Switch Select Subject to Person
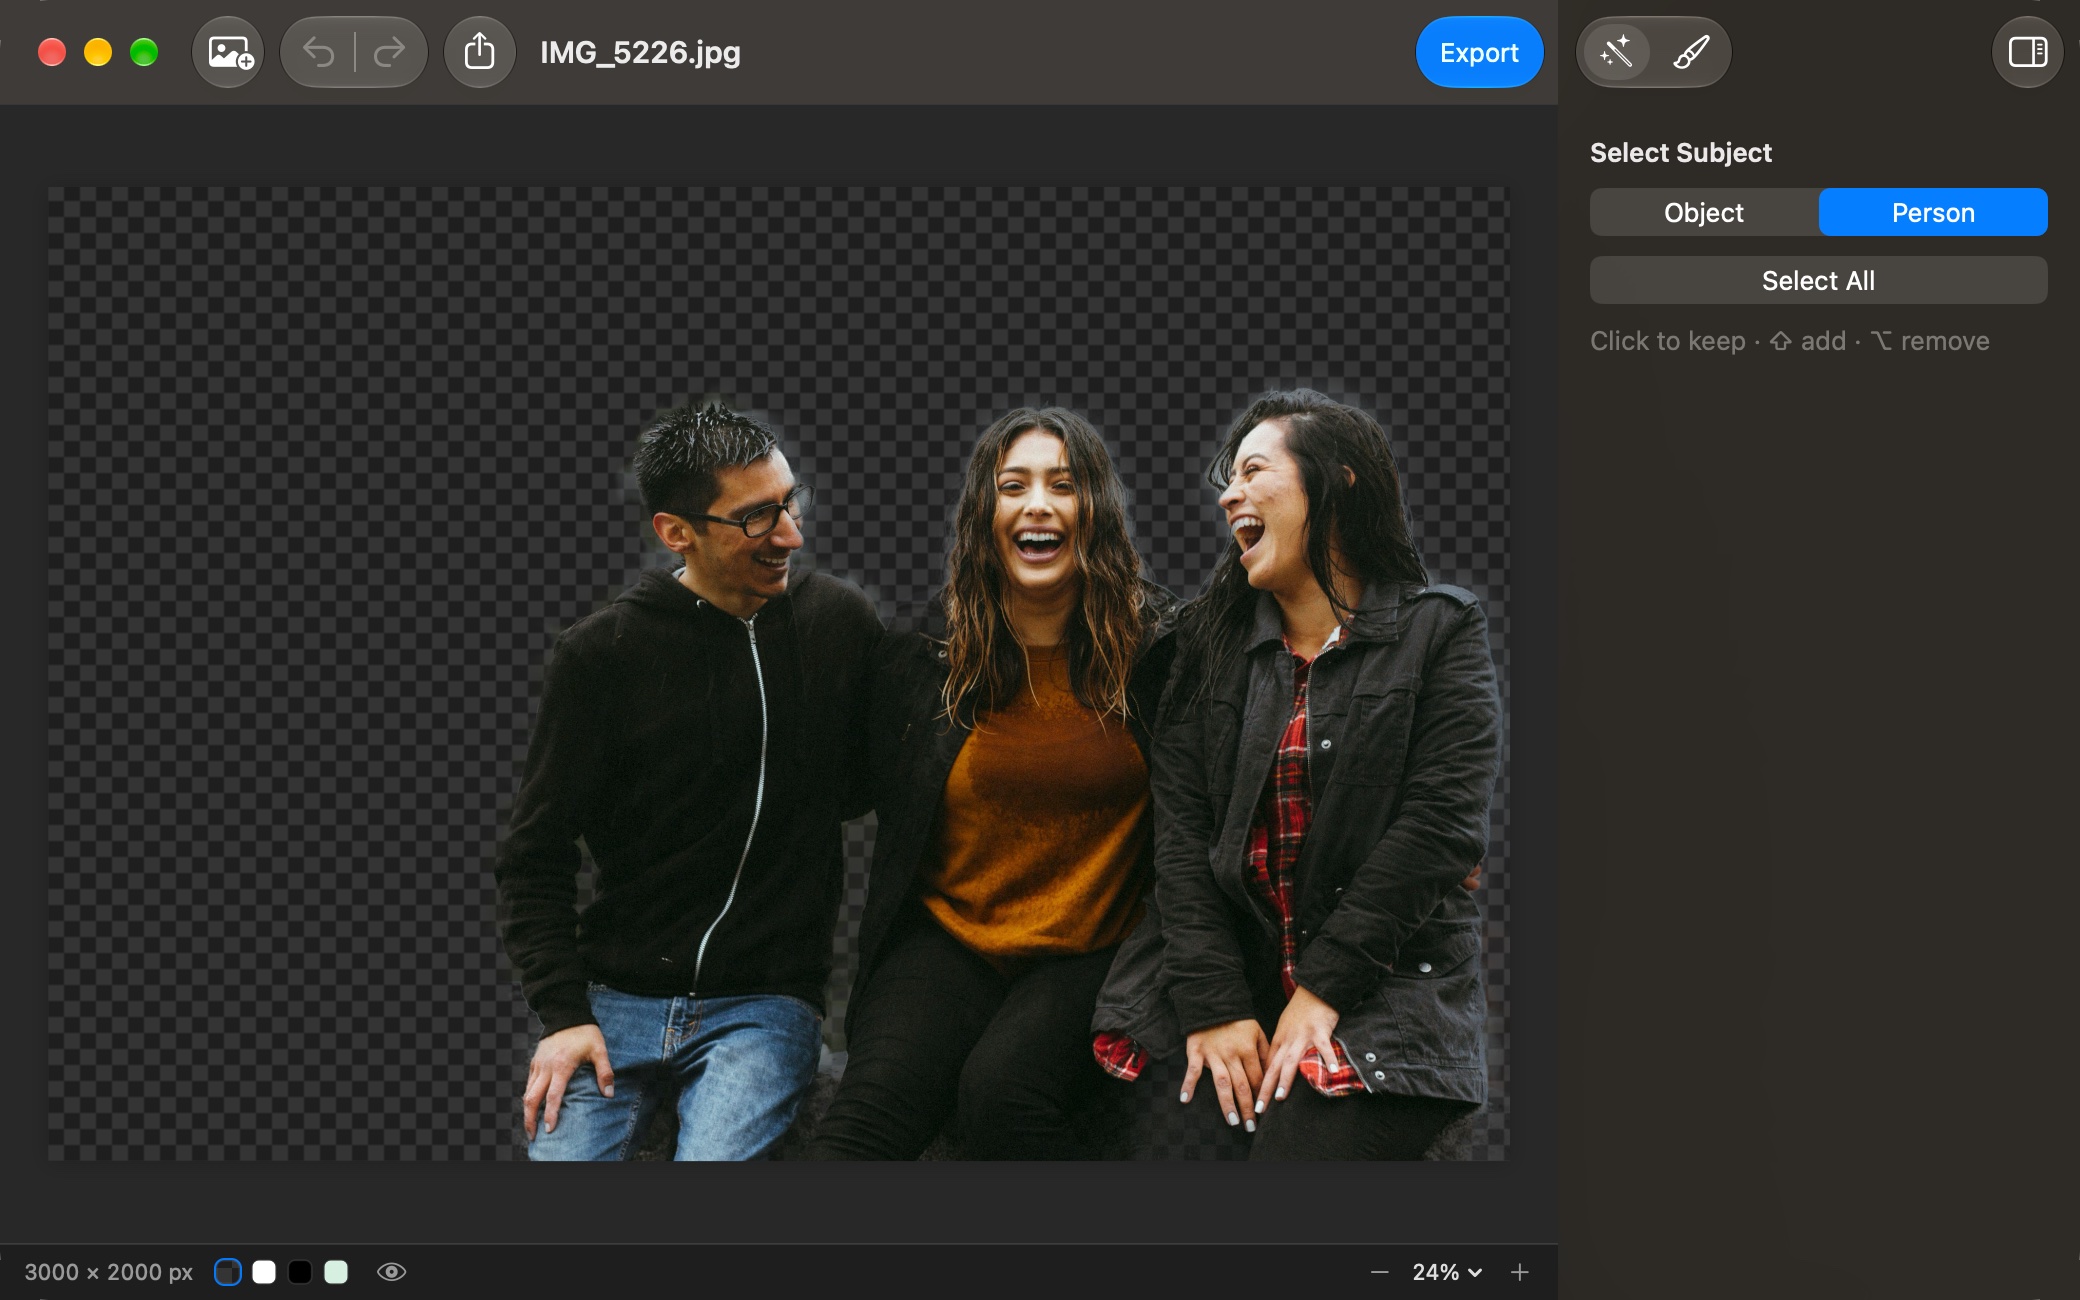The height and width of the screenshot is (1300, 2080). point(1933,212)
